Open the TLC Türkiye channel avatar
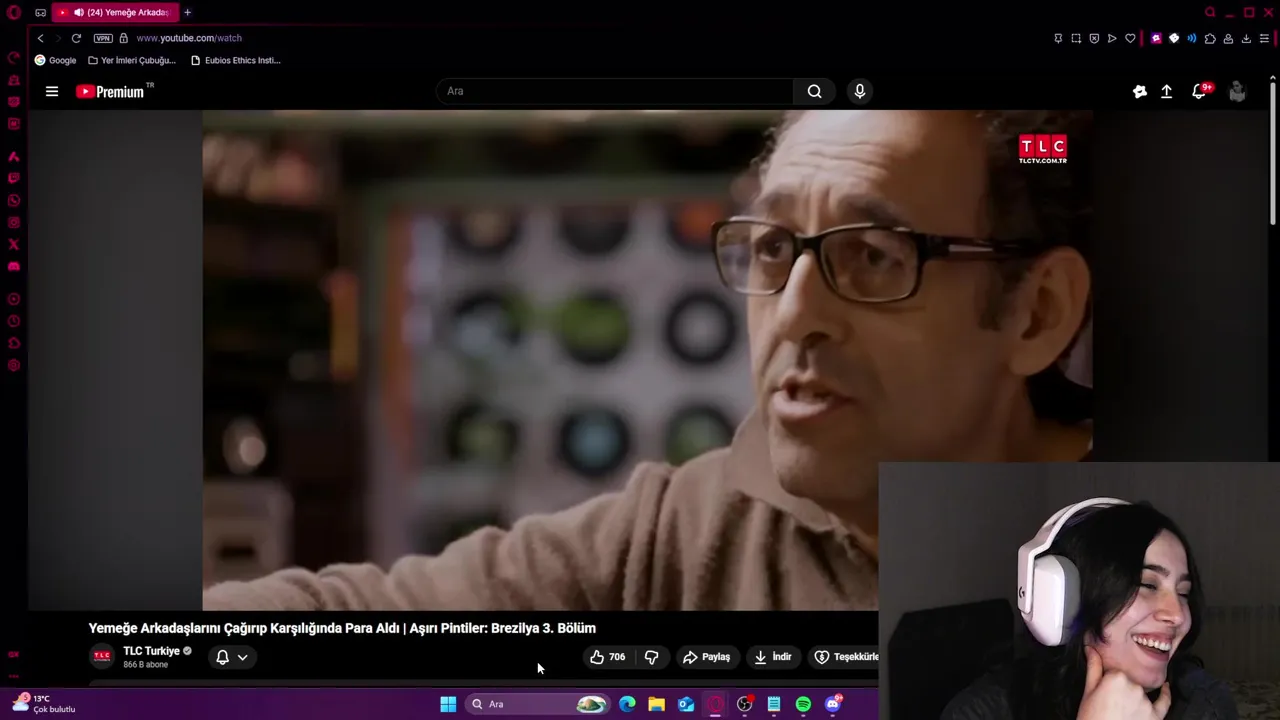 pyautogui.click(x=102, y=656)
